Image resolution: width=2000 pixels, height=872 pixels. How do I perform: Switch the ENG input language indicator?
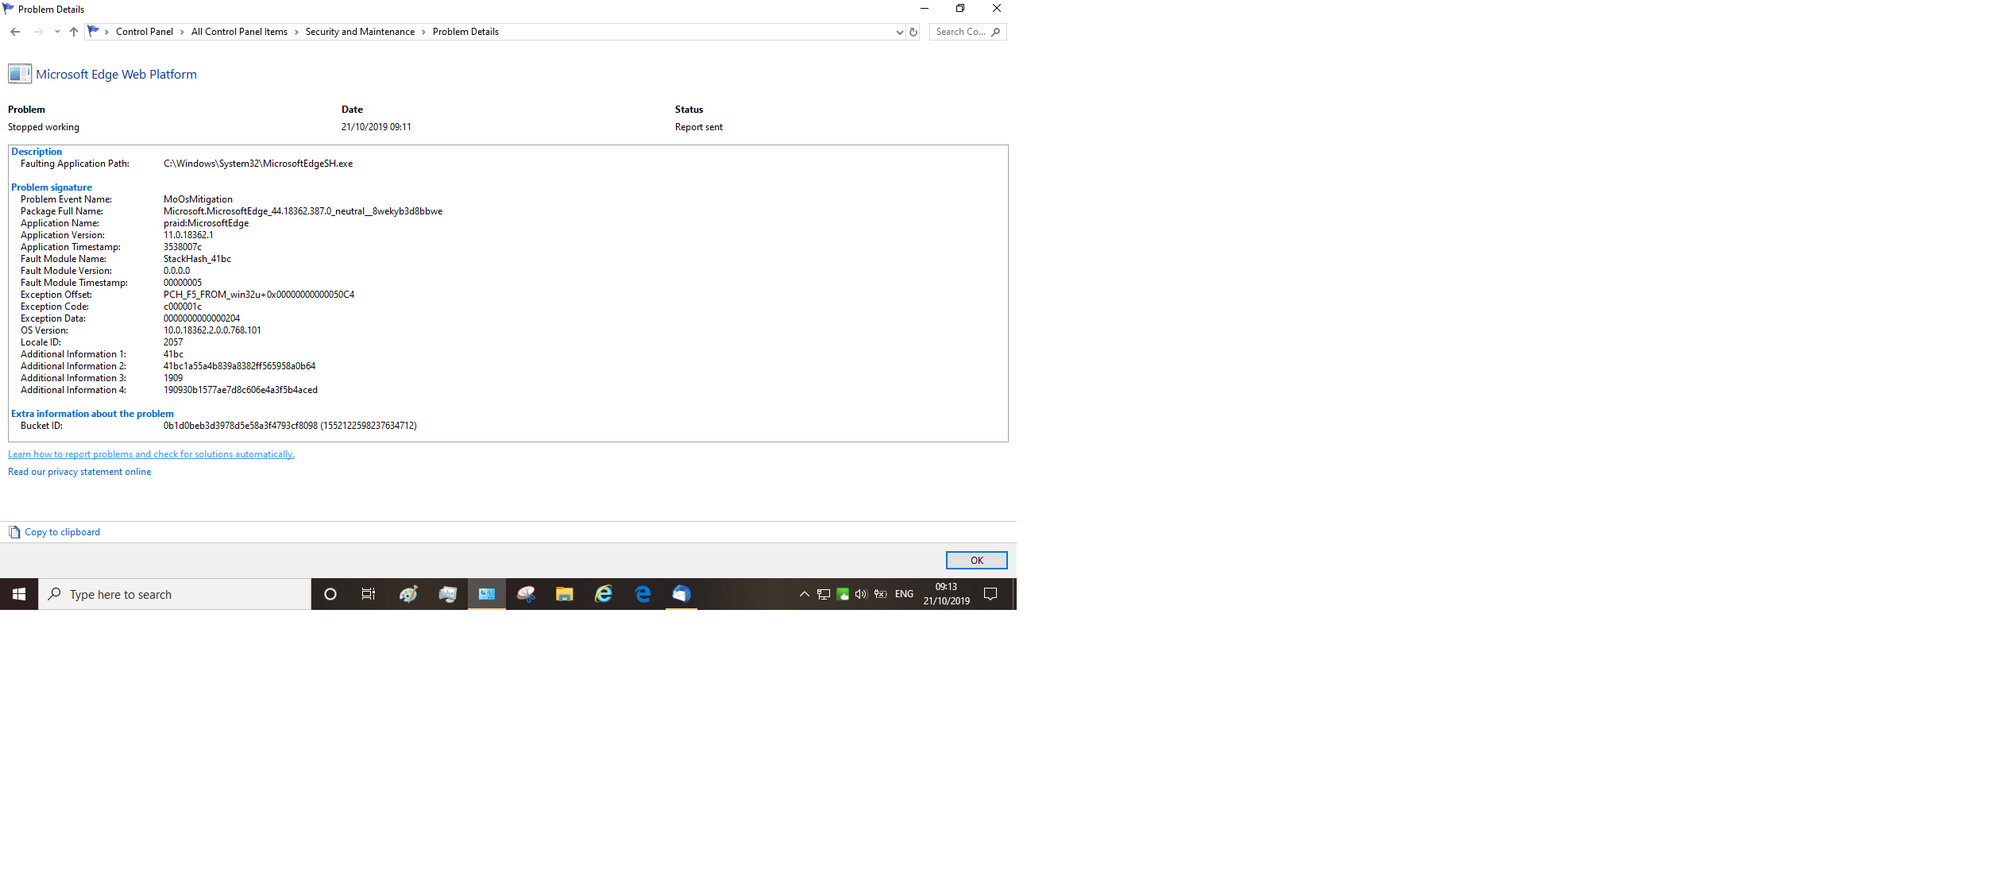click(x=904, y=594)
